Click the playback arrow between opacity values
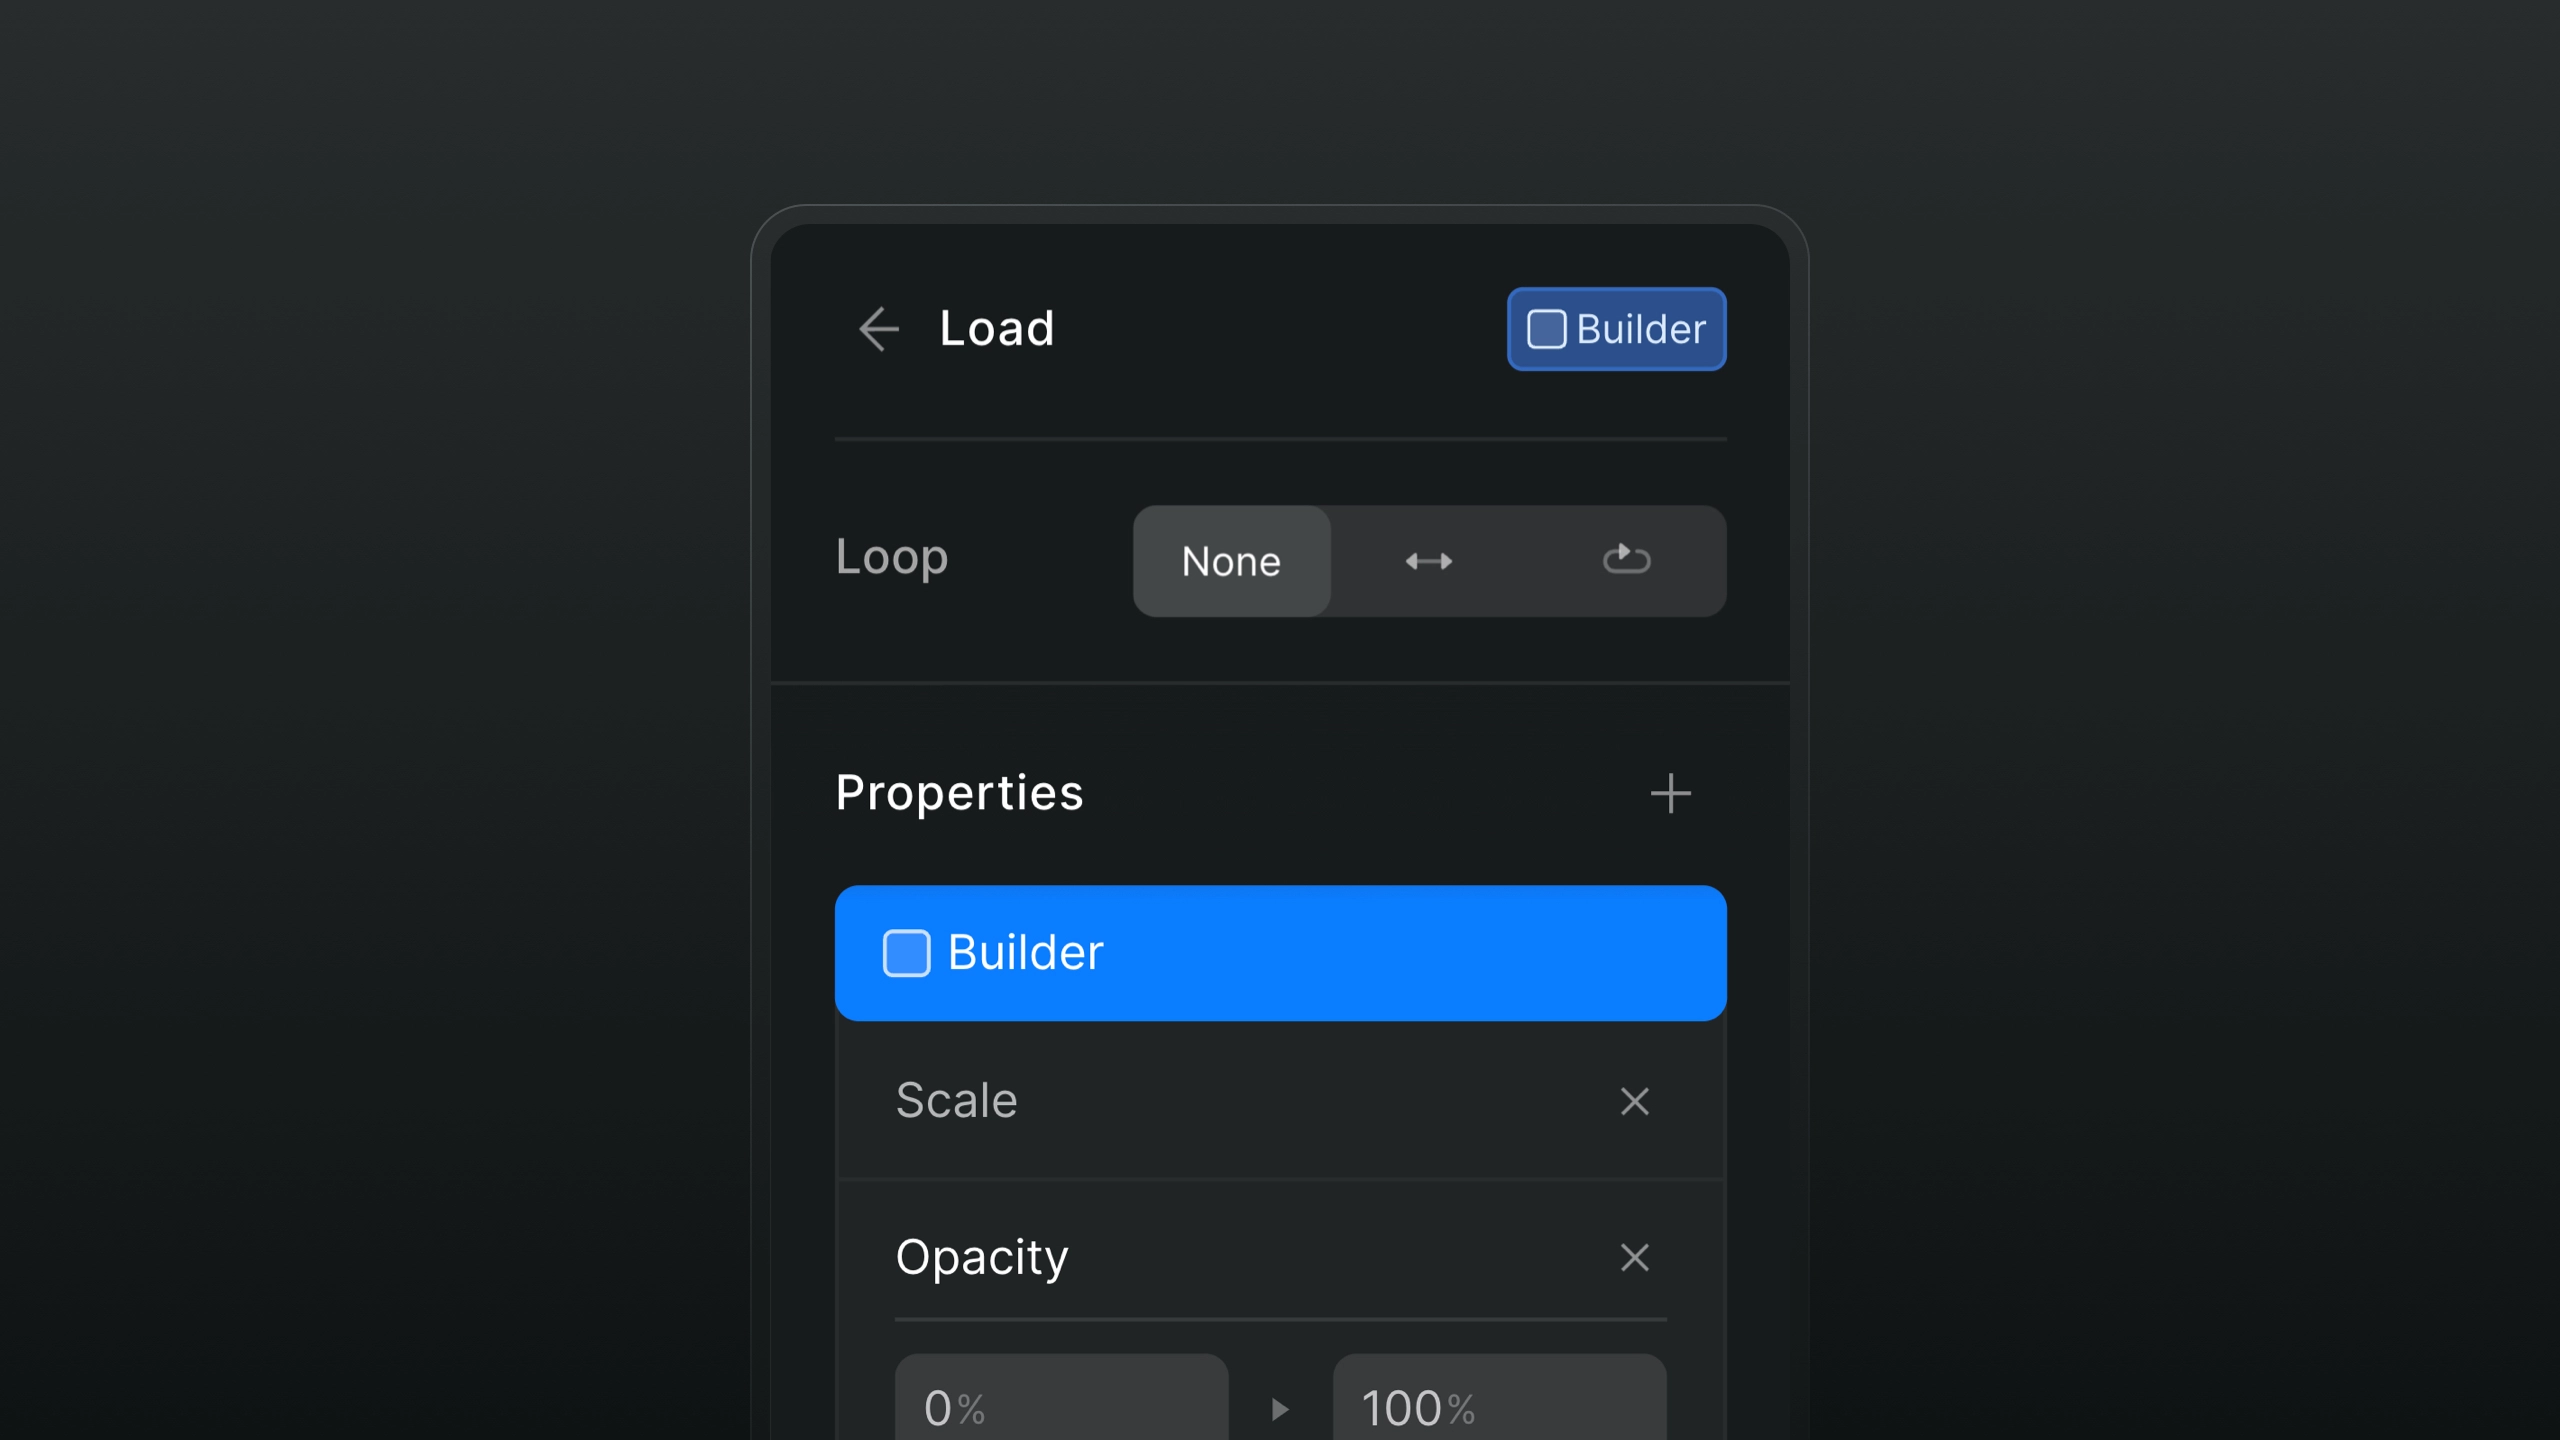Screen dimensions: 2560x1440 (1280, 1407)
